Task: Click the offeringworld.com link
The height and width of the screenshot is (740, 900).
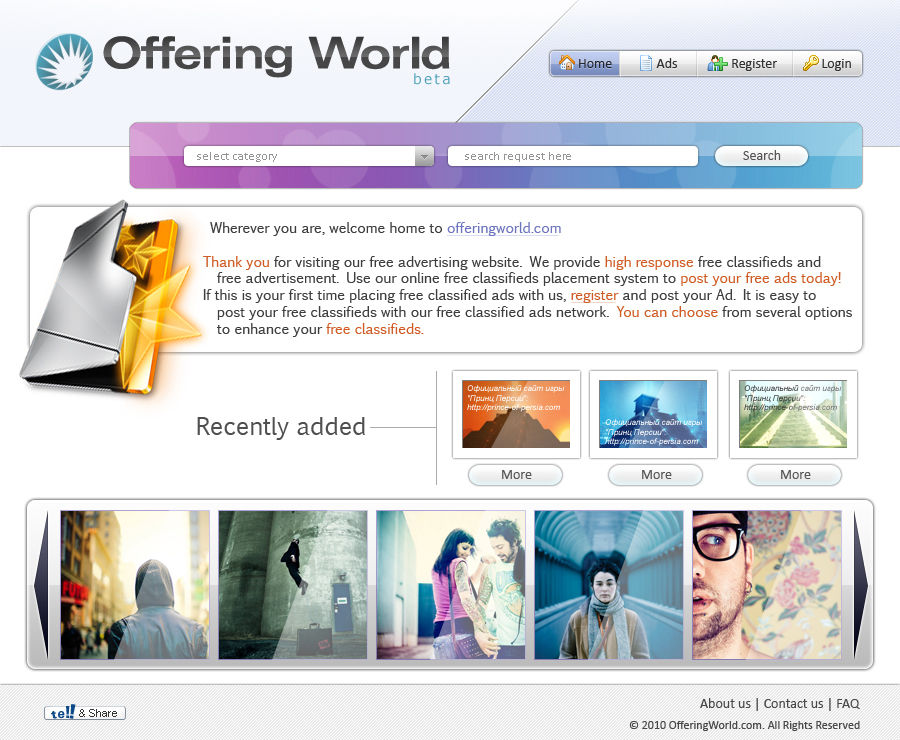Action: pos(504,228)
